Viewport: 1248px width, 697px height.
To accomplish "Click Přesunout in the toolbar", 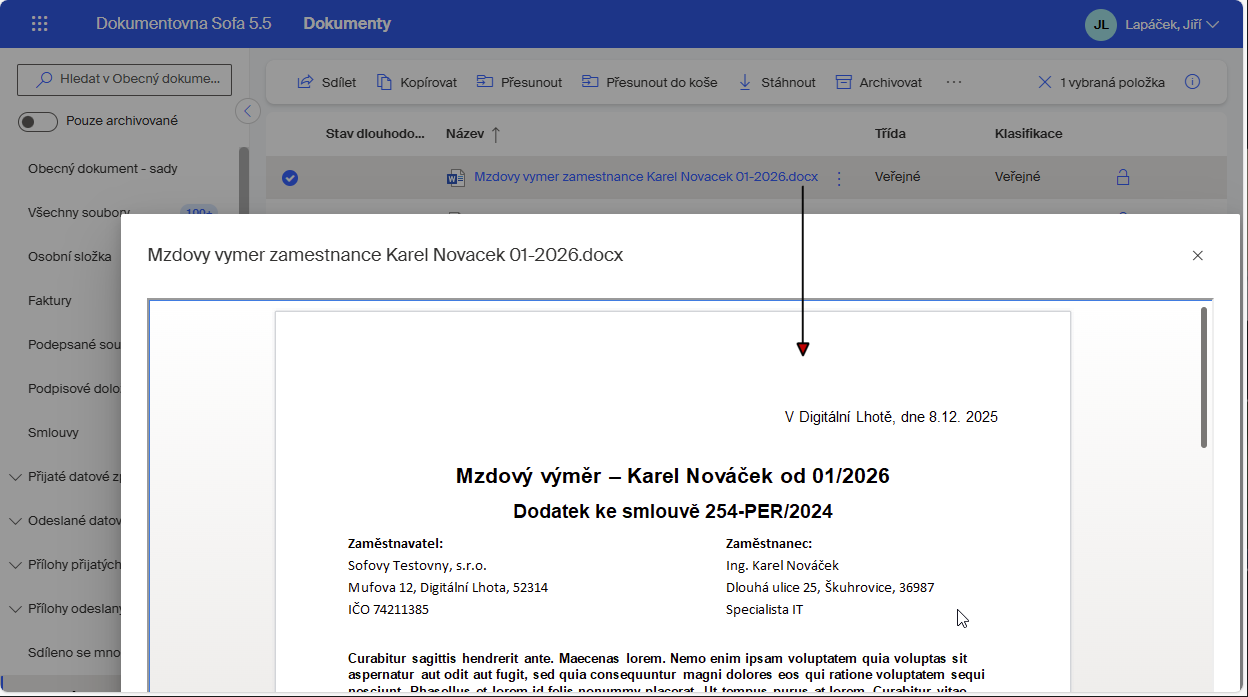I will tap(519, 82).
